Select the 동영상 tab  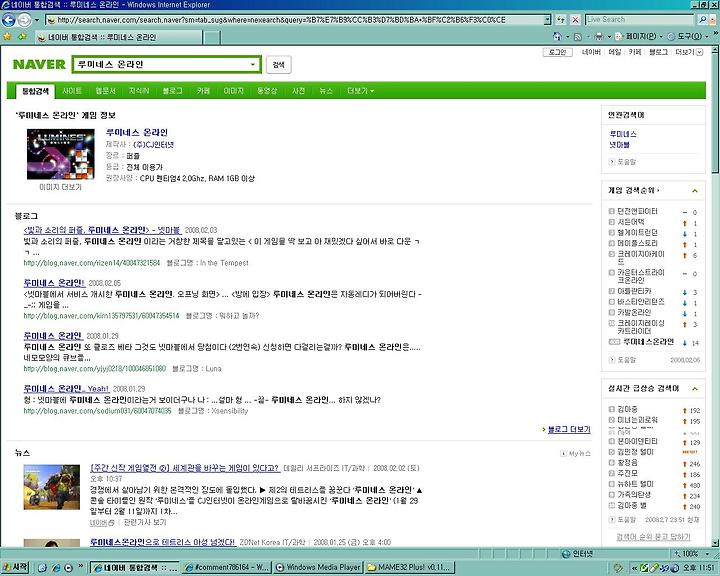267,91
